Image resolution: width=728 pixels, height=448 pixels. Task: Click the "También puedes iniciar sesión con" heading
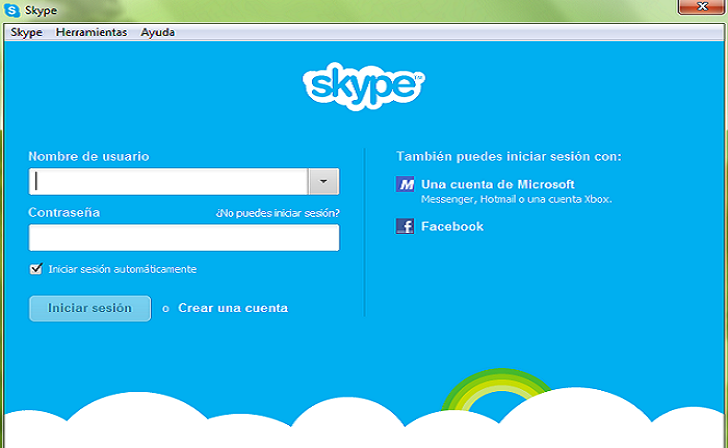pyautogui.click(x=508, y=156)
